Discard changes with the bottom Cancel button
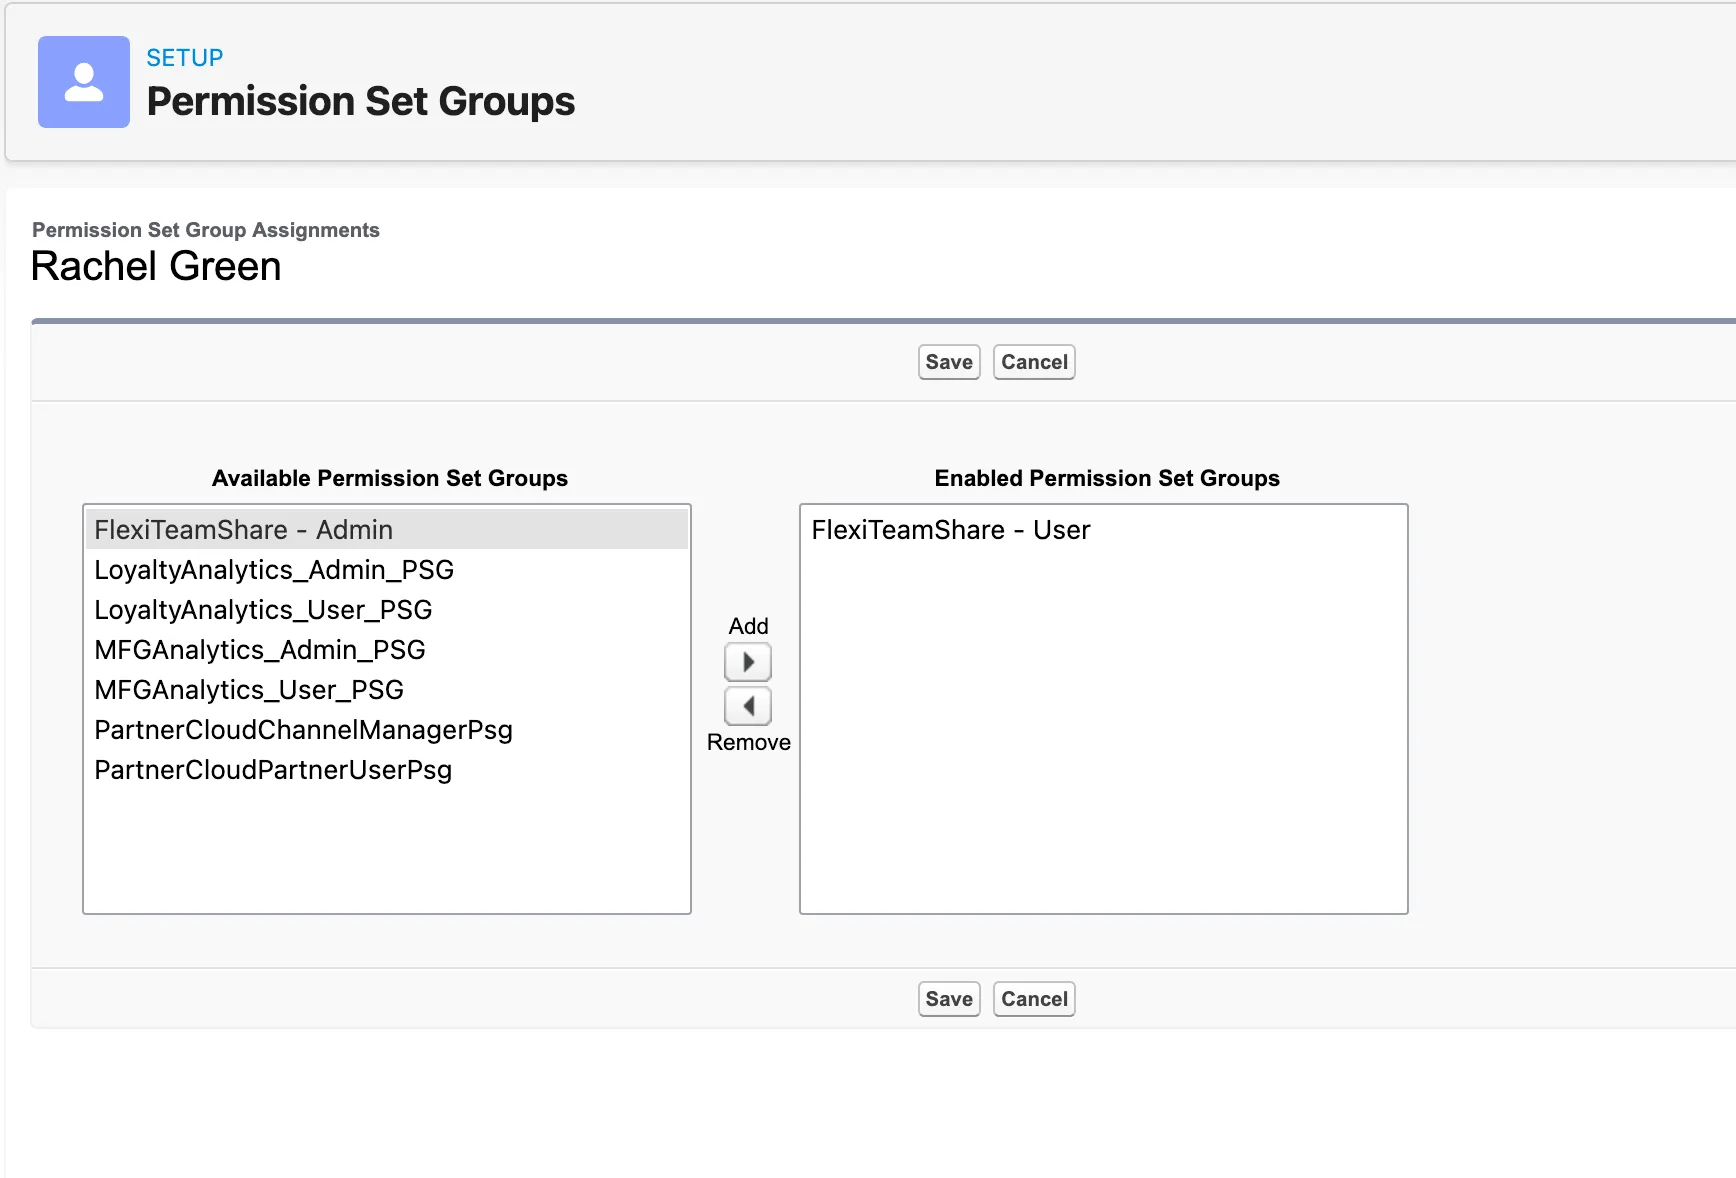Viewport: 1736px width, 1178px height. (x=1034, y=998)
